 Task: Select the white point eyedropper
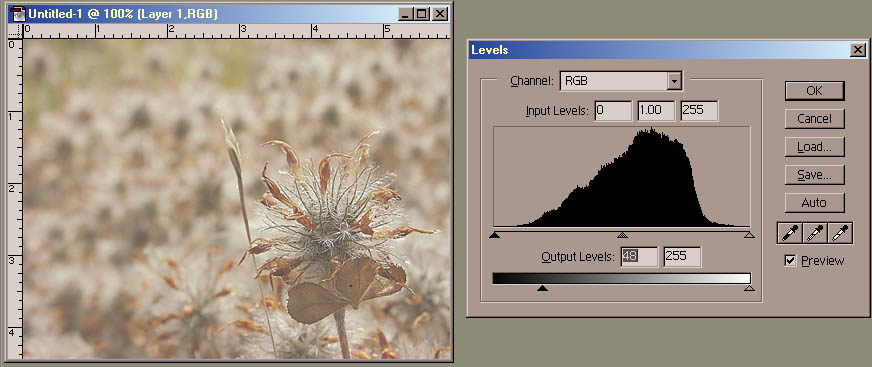840,233
